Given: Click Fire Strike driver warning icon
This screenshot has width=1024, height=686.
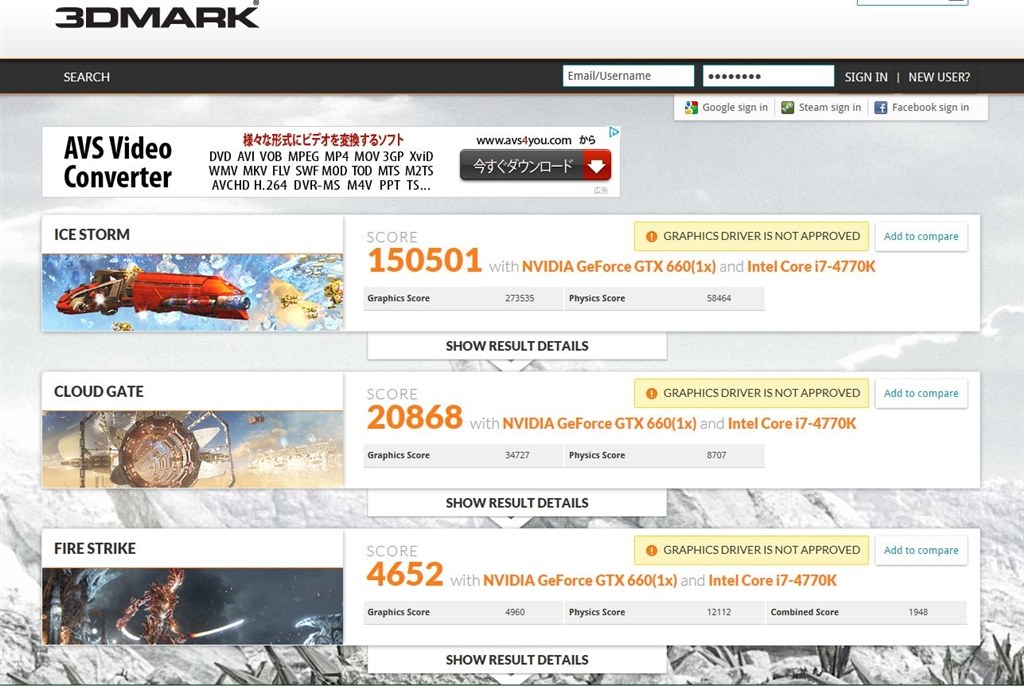Looking at the screenshot, I should coord(651,551).
